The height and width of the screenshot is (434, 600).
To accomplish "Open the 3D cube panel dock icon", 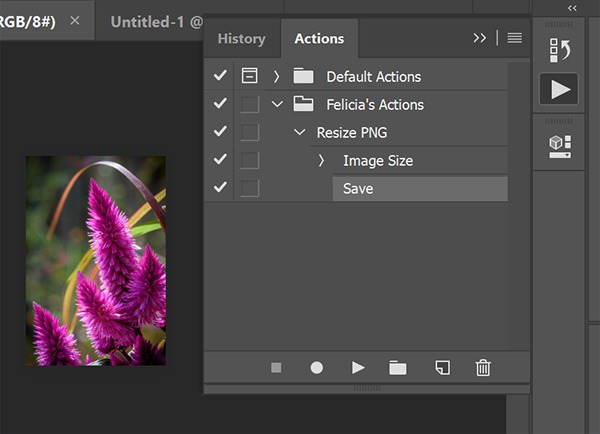I will (x=560, y=146).
